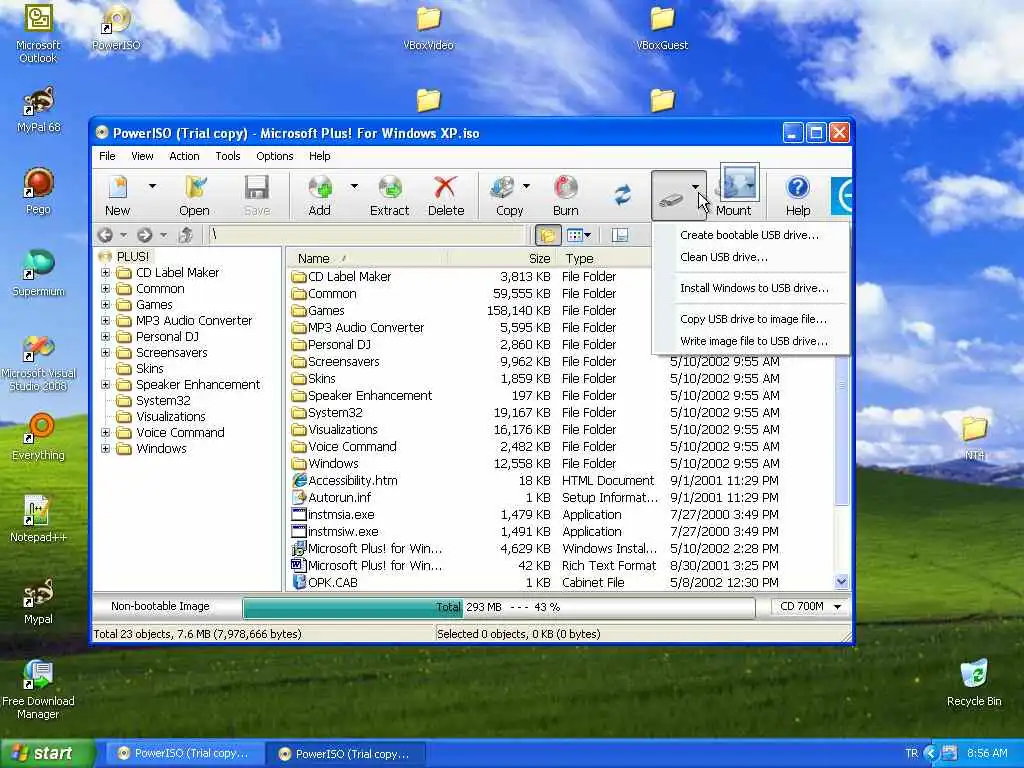Switch to first PowerISO taskbar button
The width and height of the screenshot is (1024, 768).
[x=184, y=754]
